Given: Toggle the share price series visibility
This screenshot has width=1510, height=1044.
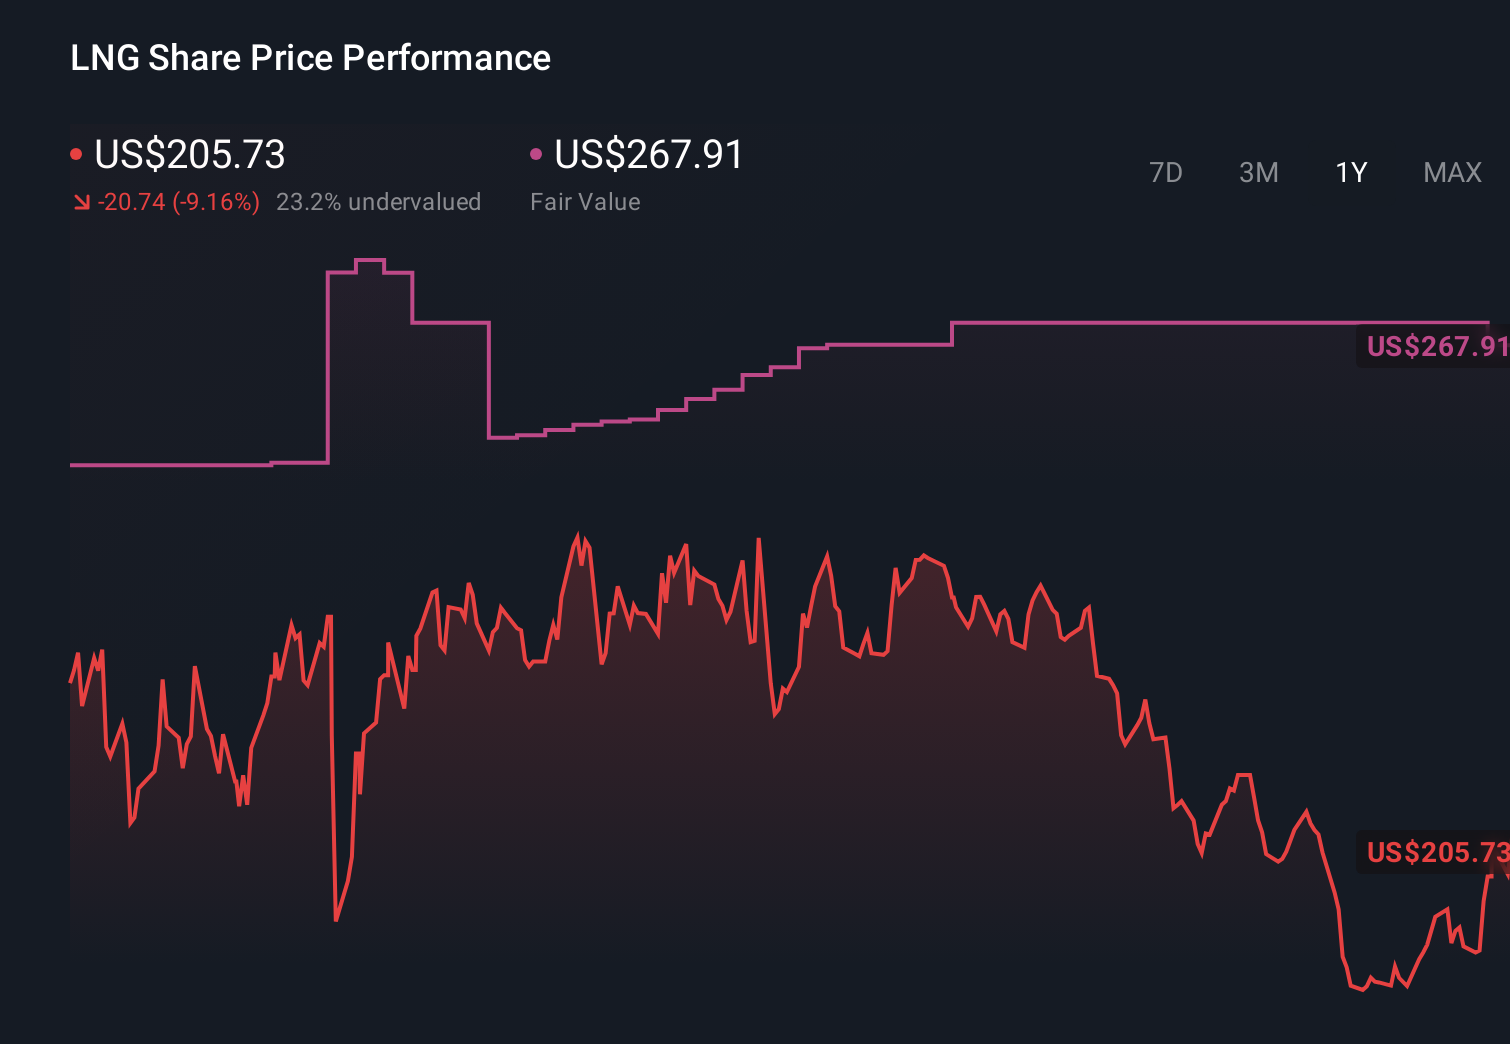Looking at the screenshot, I should (x=77, y=153).
